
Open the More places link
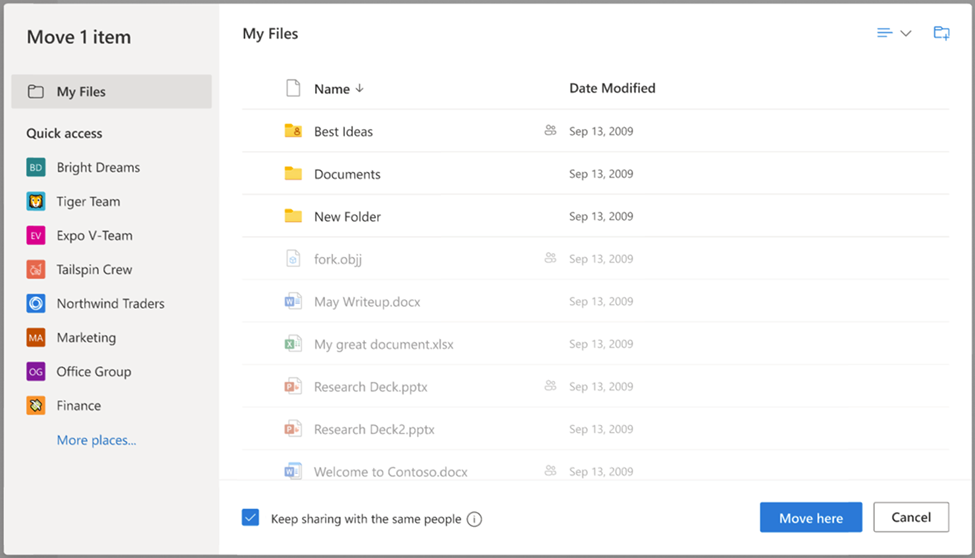point(96,440)
